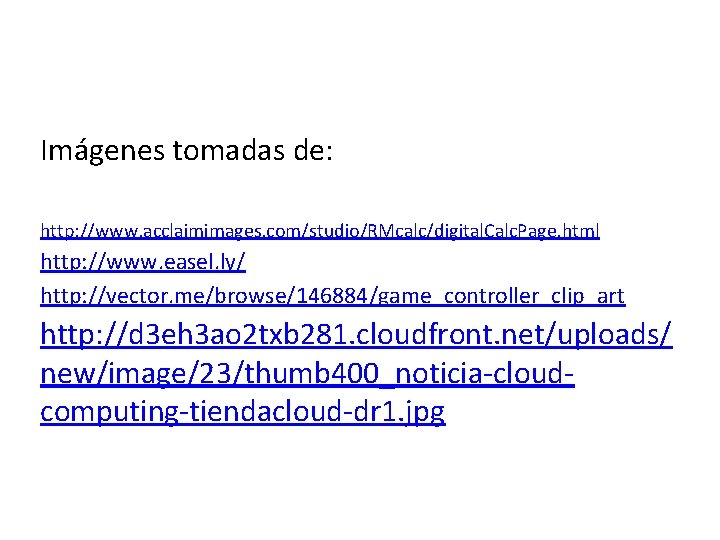This screenshot has width=720, height=540.
Task: Click the number 146884 in the vector.me link
Action: (x=332, y=296)
